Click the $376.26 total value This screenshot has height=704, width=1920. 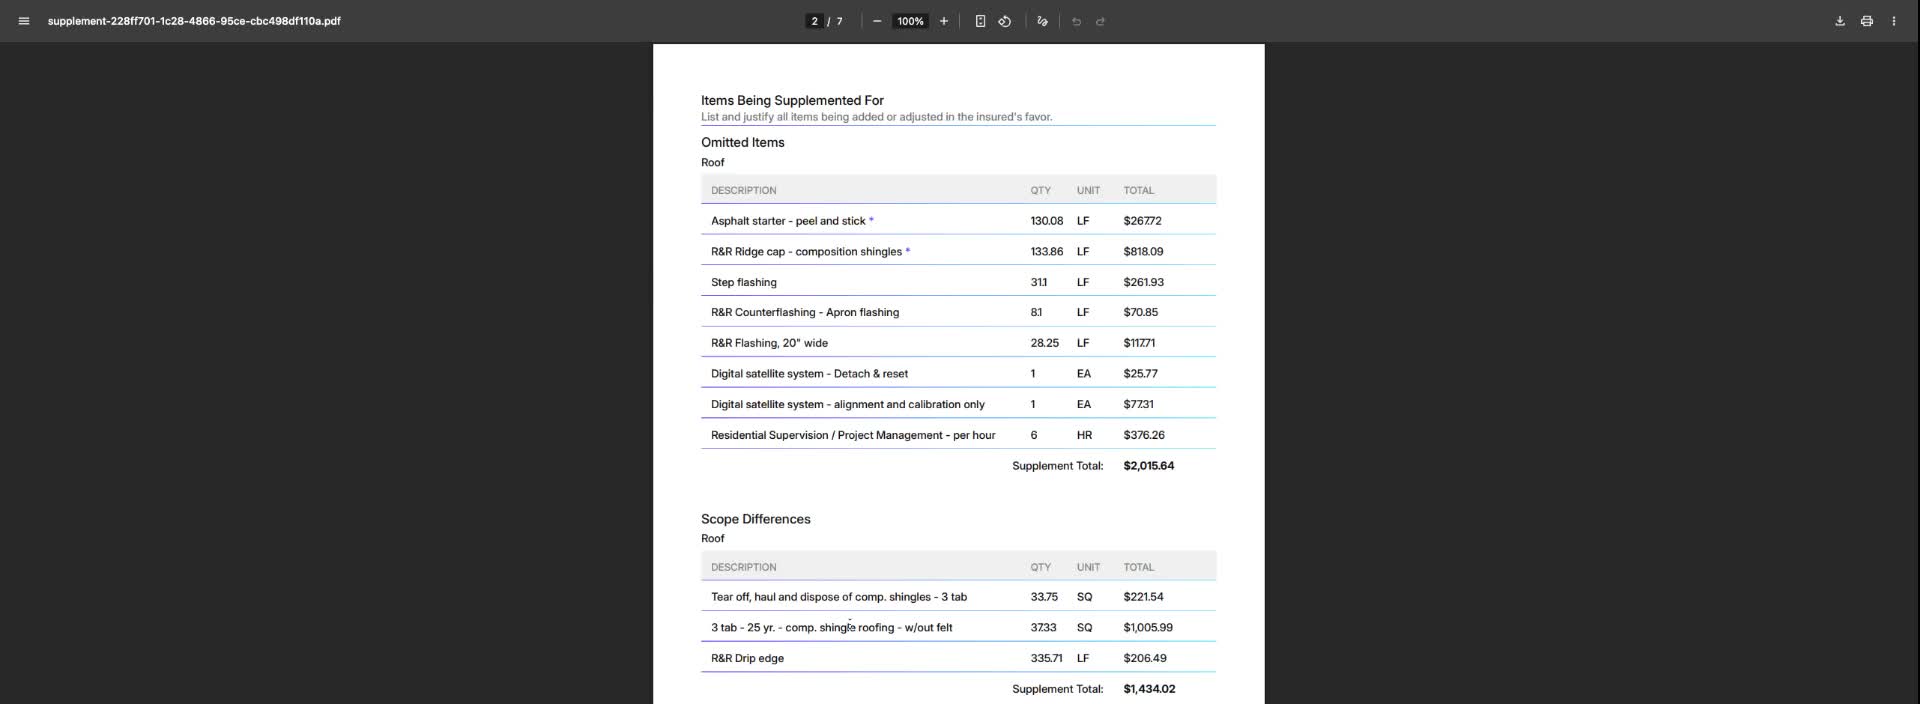tap(1144, 435)
